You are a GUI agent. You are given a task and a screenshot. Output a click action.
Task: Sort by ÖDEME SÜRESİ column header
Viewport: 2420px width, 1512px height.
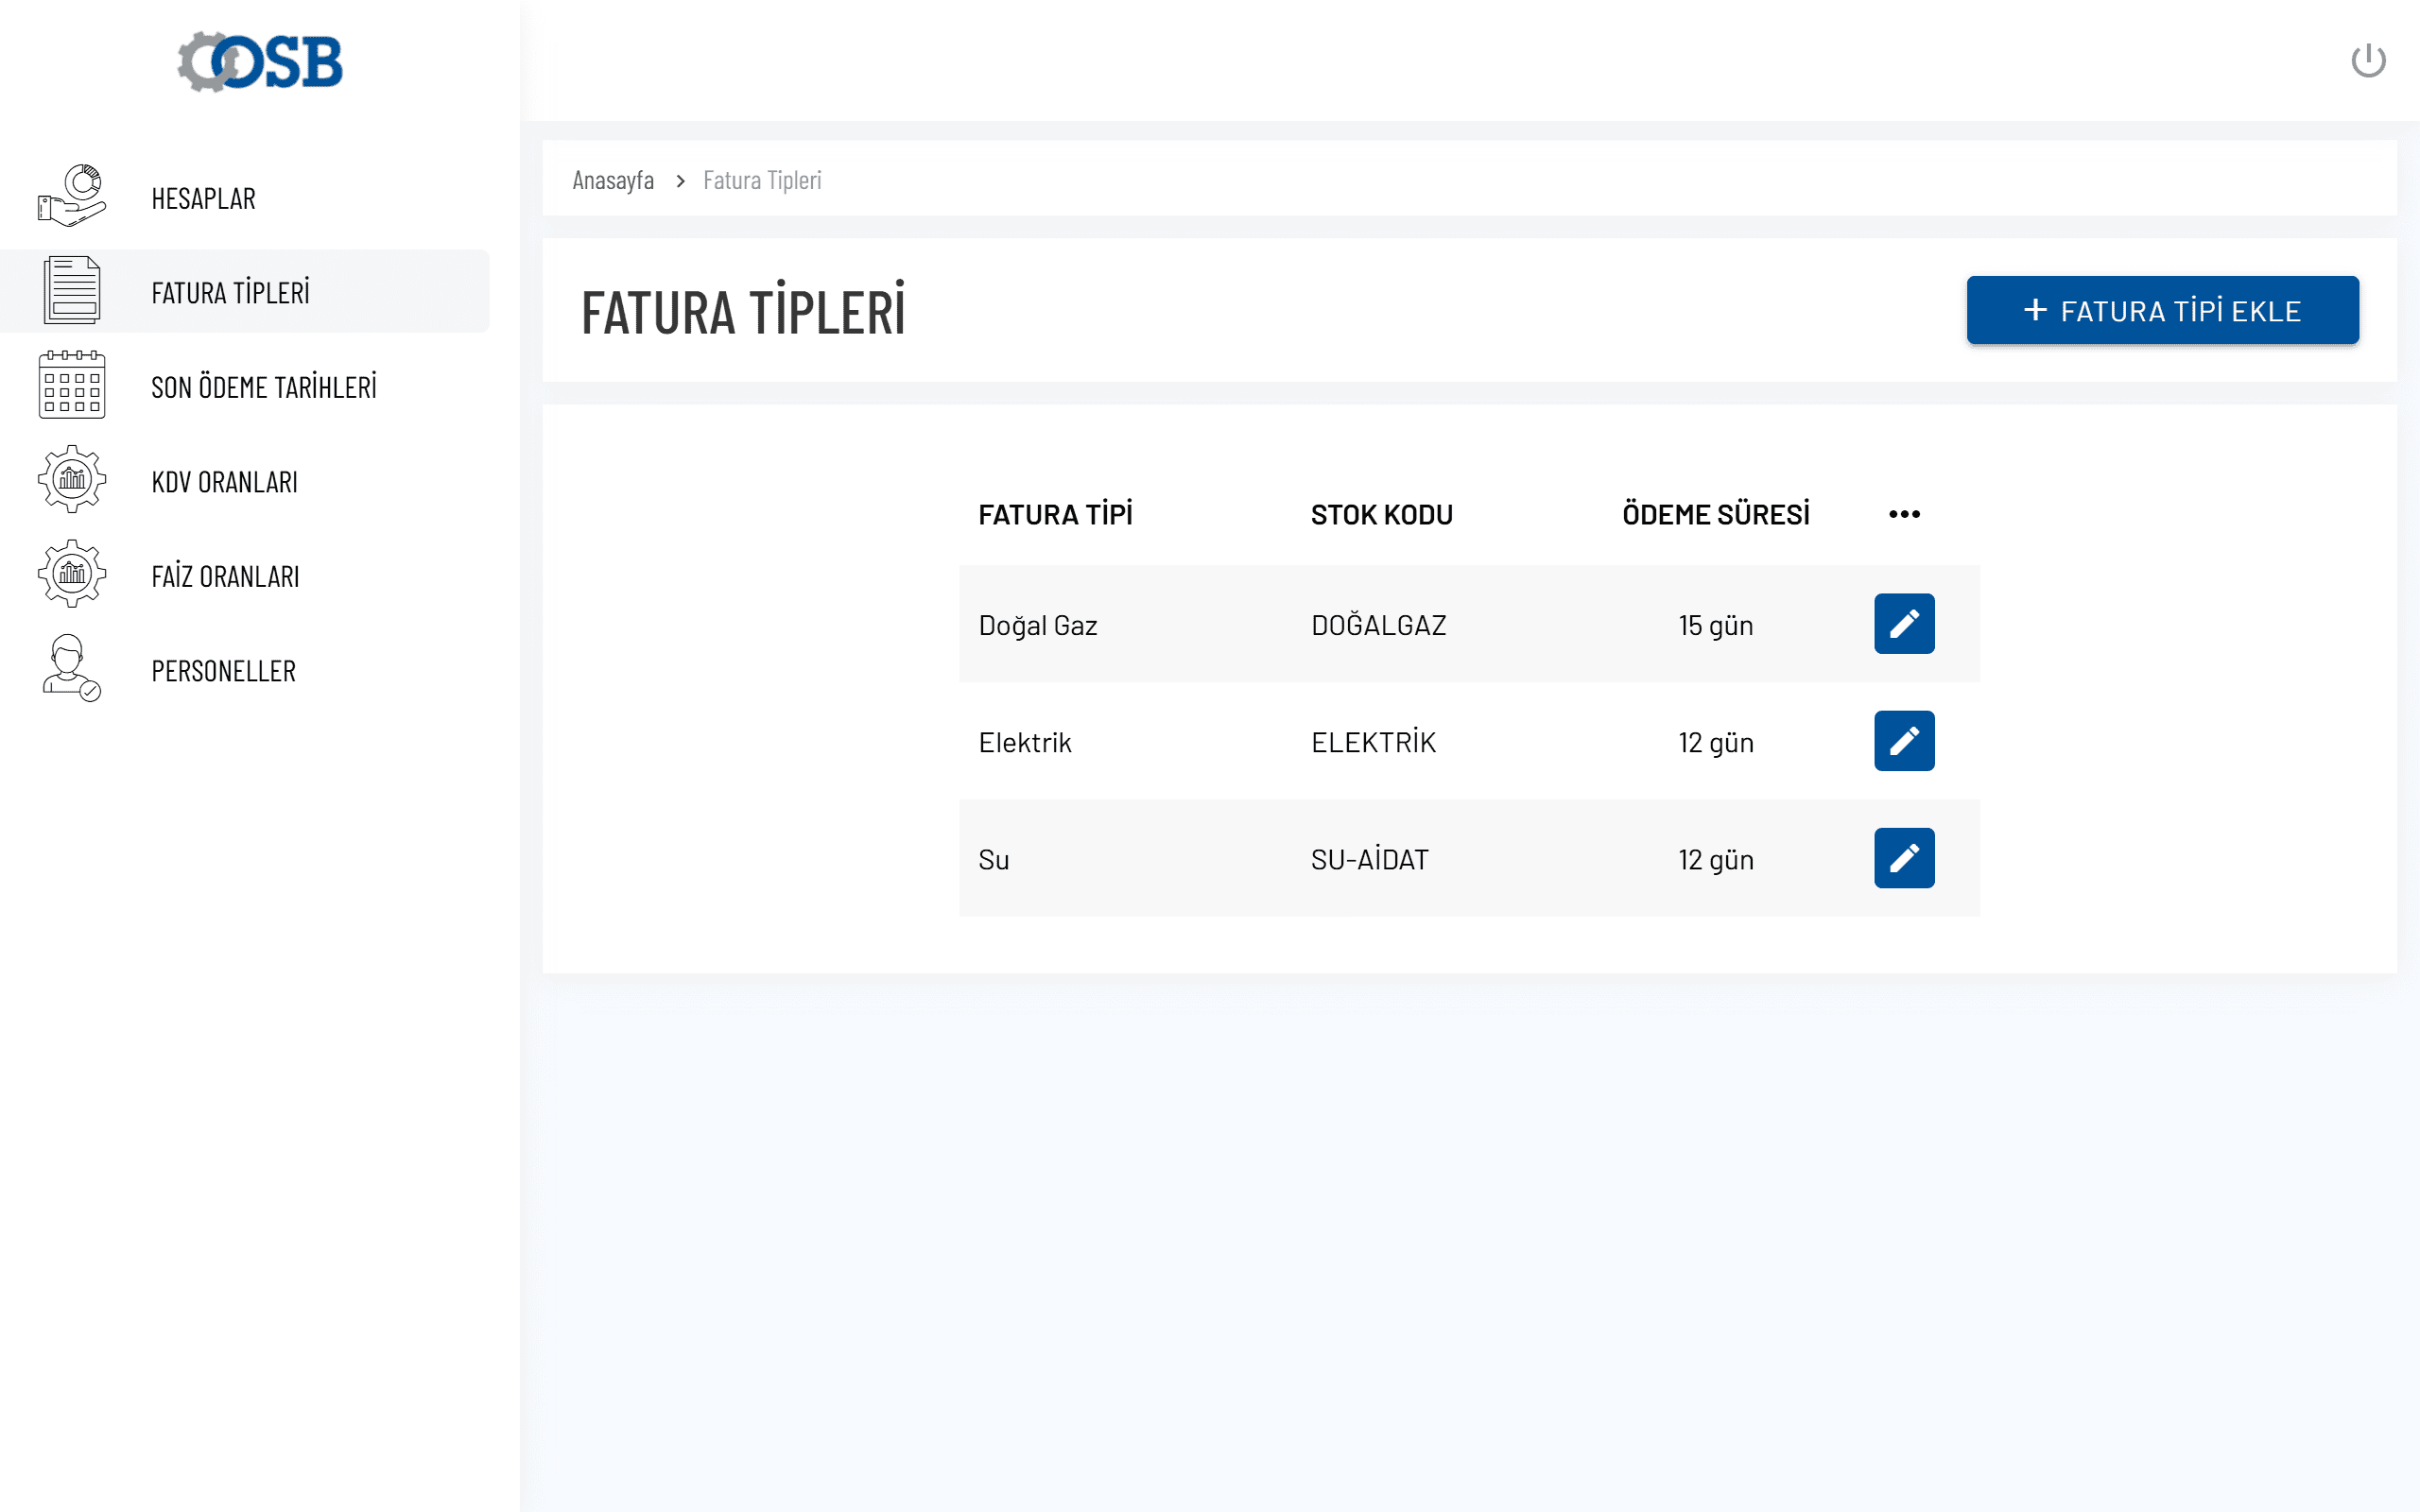1715,514
